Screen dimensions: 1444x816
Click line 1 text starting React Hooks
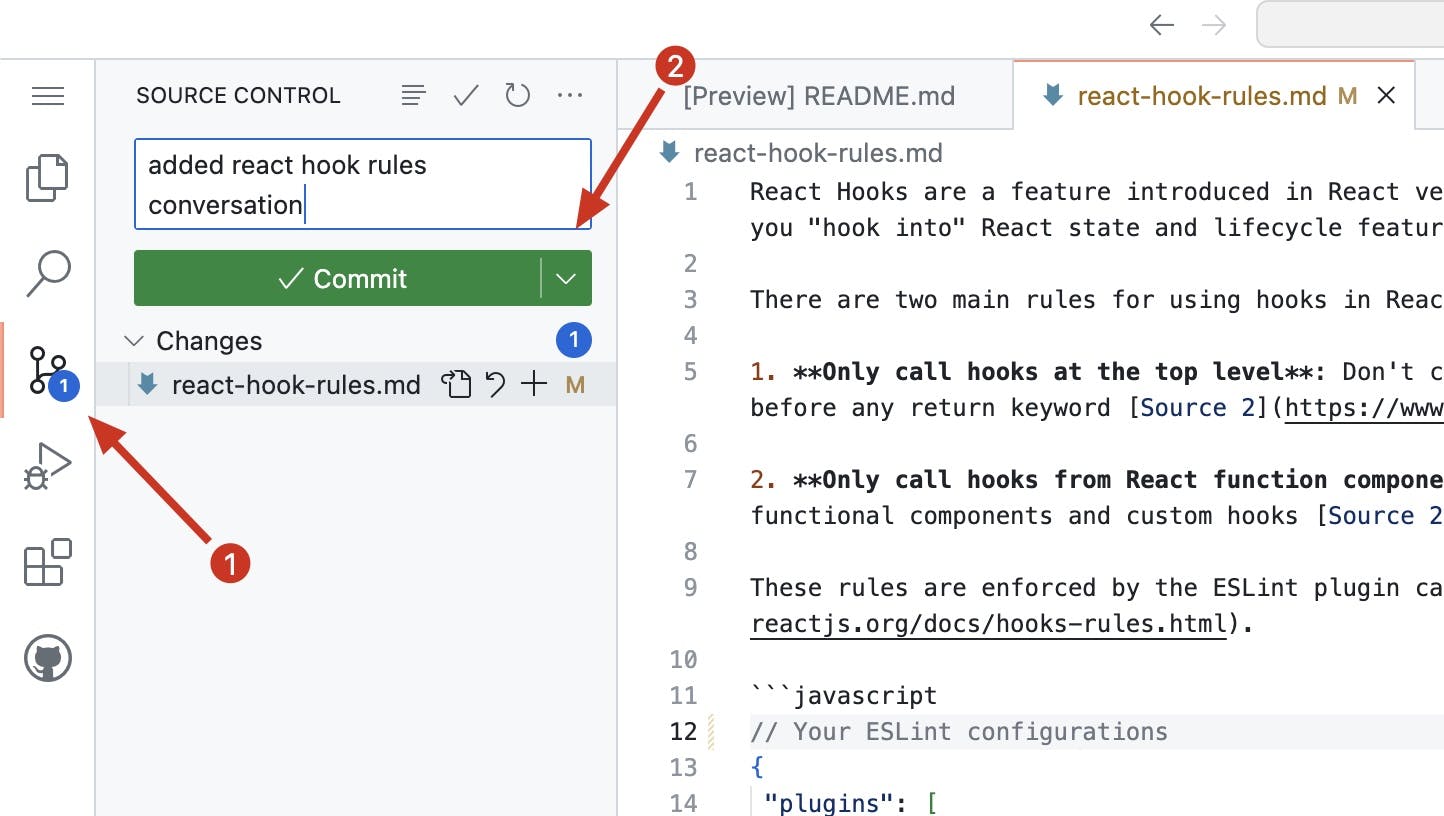[x=1096, y=192]
